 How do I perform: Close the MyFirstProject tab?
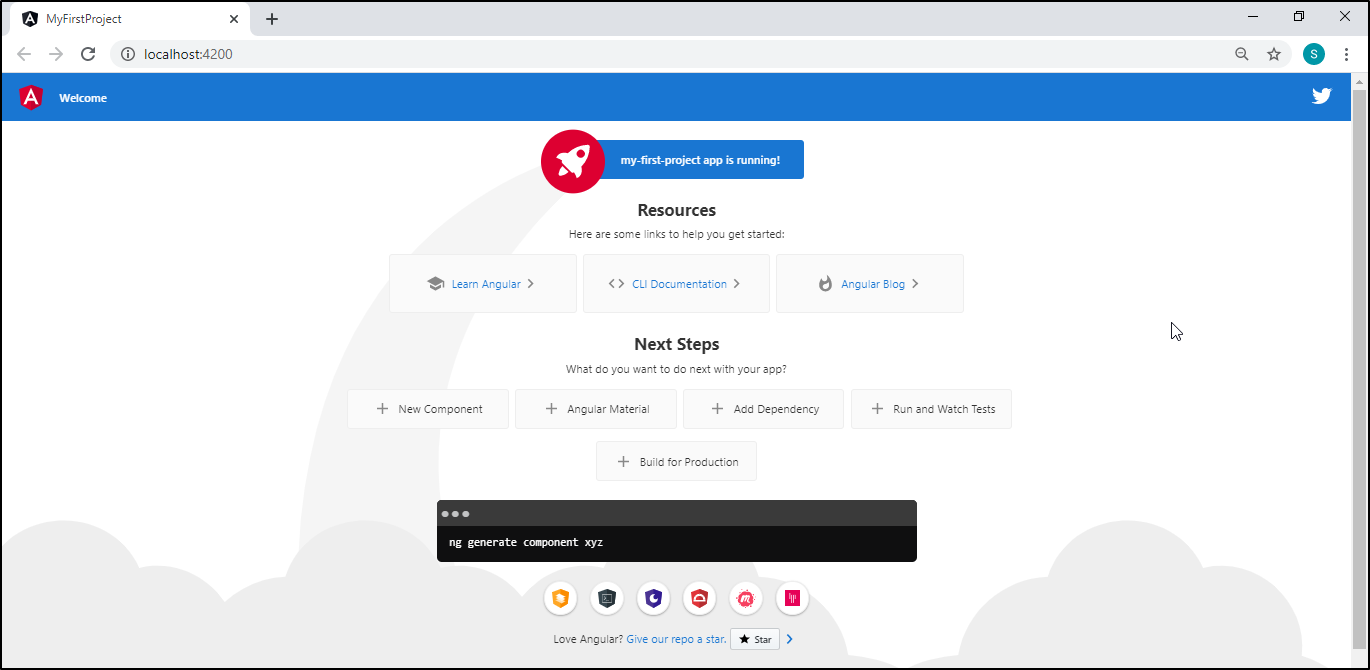click(234, 19)
